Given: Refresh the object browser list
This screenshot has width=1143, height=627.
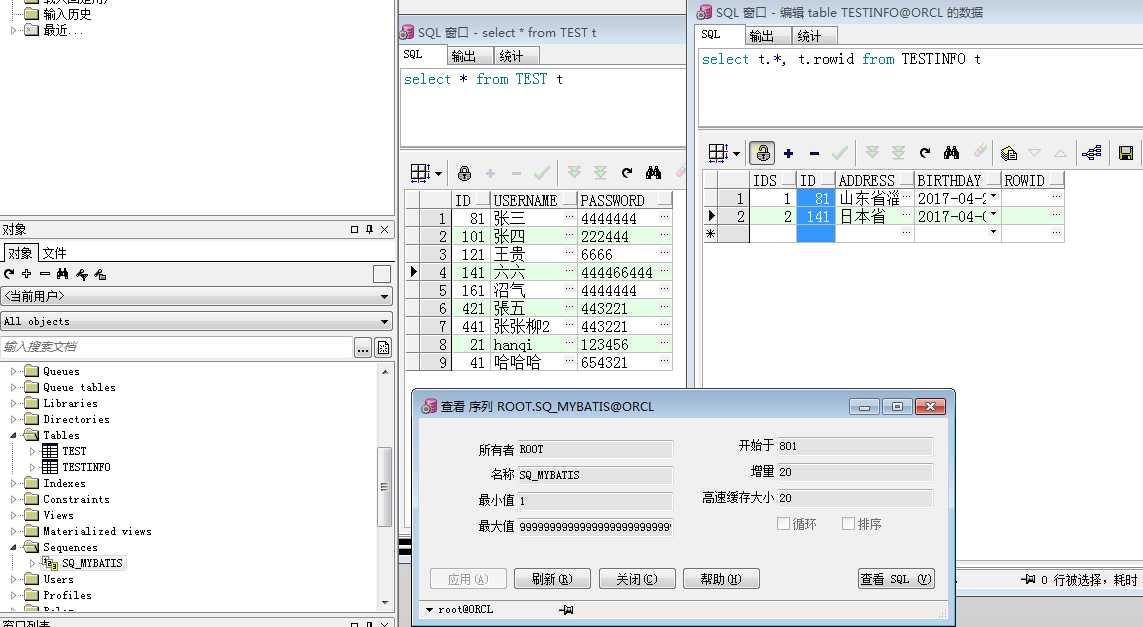Looking at the screenshot, I should [9, 274].
